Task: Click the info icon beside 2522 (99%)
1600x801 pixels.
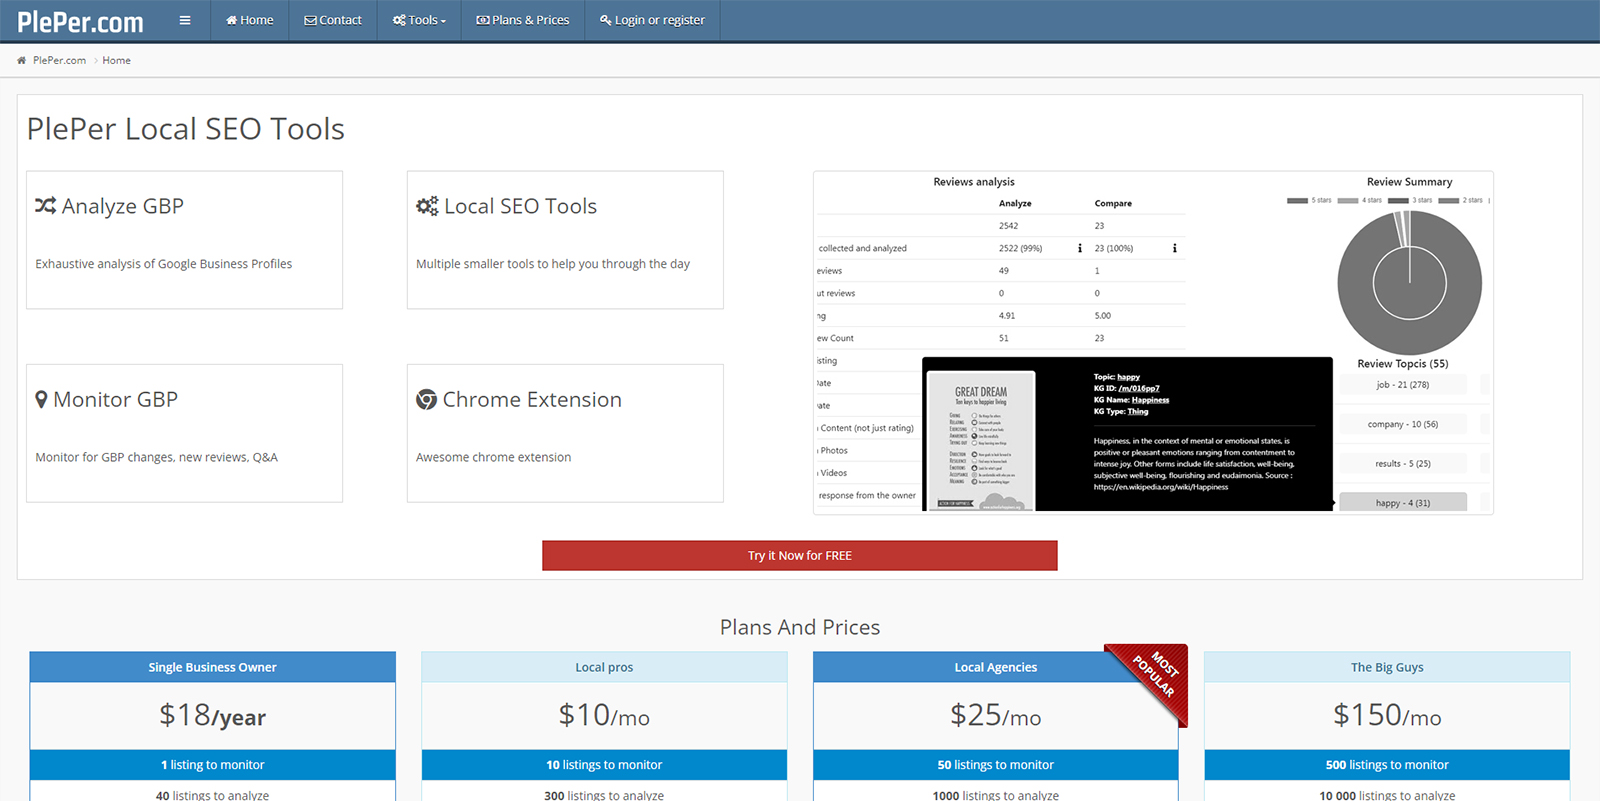Action: tap(1080, 248)
